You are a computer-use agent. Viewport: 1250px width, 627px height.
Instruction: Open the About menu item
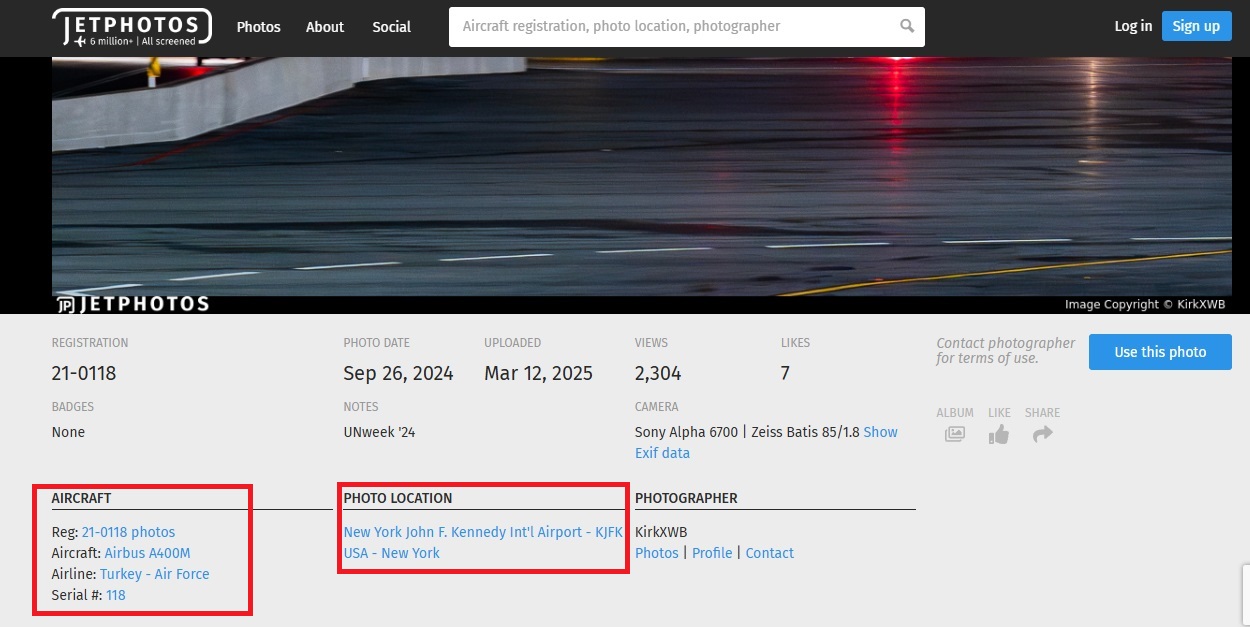click(325, 27)
